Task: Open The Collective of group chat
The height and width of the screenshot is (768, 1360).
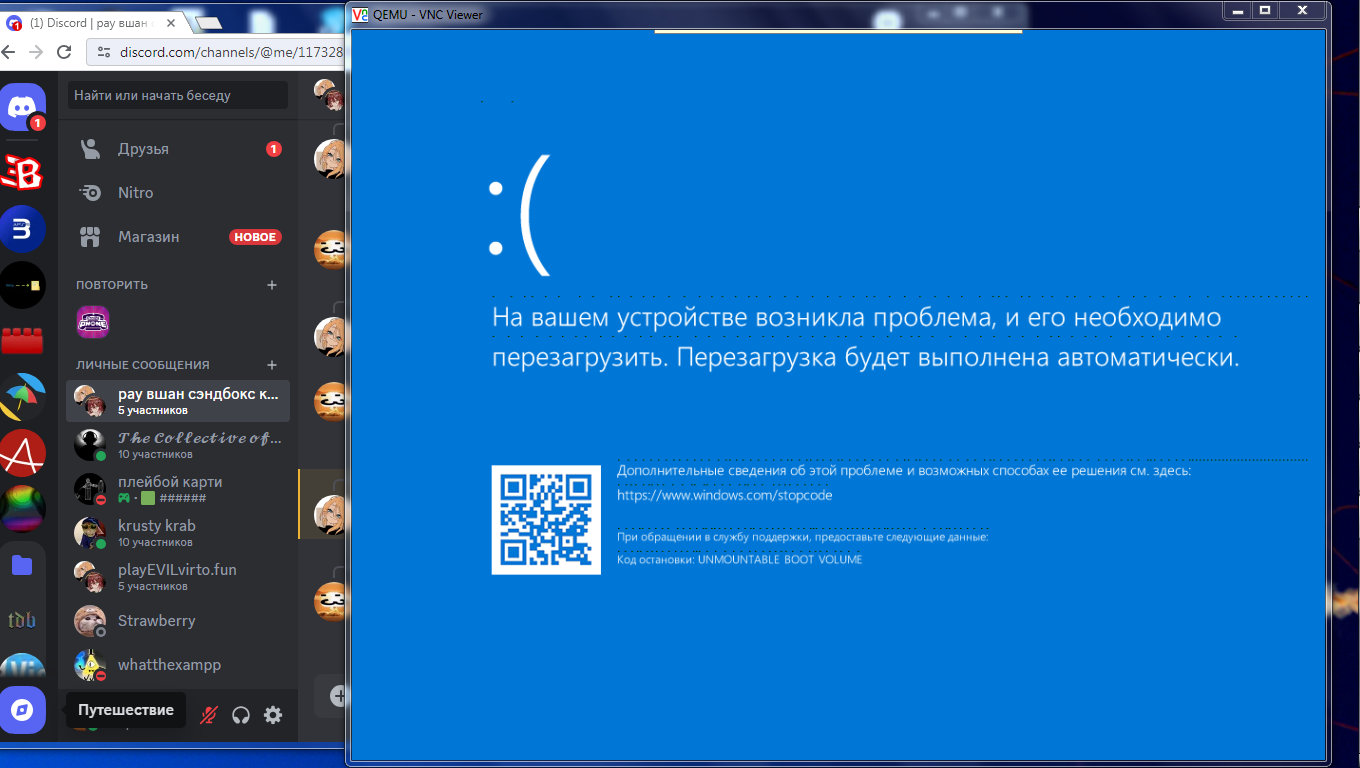Action: click(x=178, y=445)
